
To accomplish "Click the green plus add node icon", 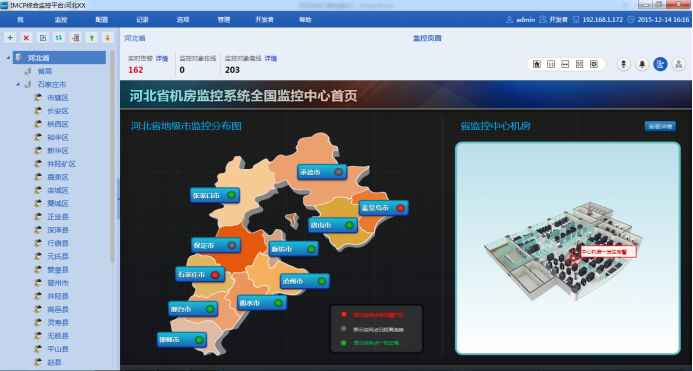I will [x=10, y=38].
